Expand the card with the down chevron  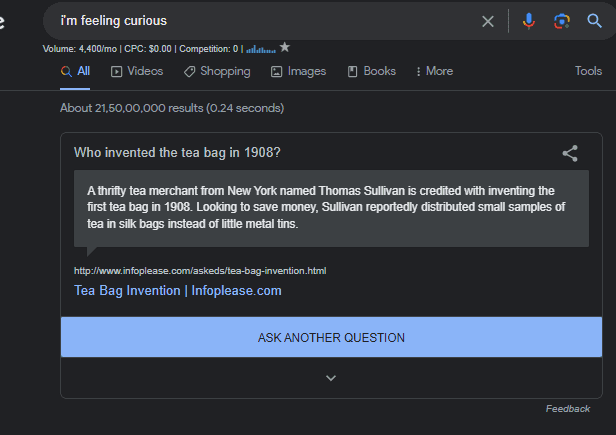(331, 378)
